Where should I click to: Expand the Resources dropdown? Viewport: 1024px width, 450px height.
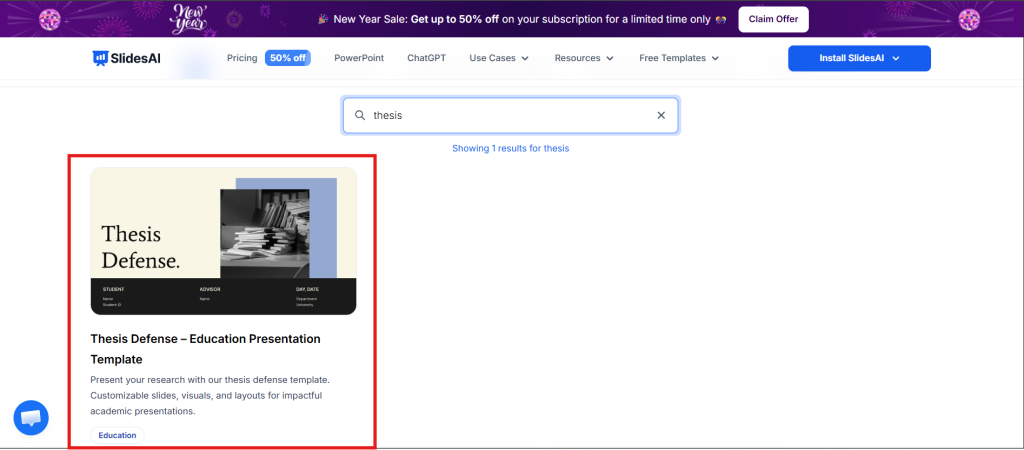pos(584,58)
